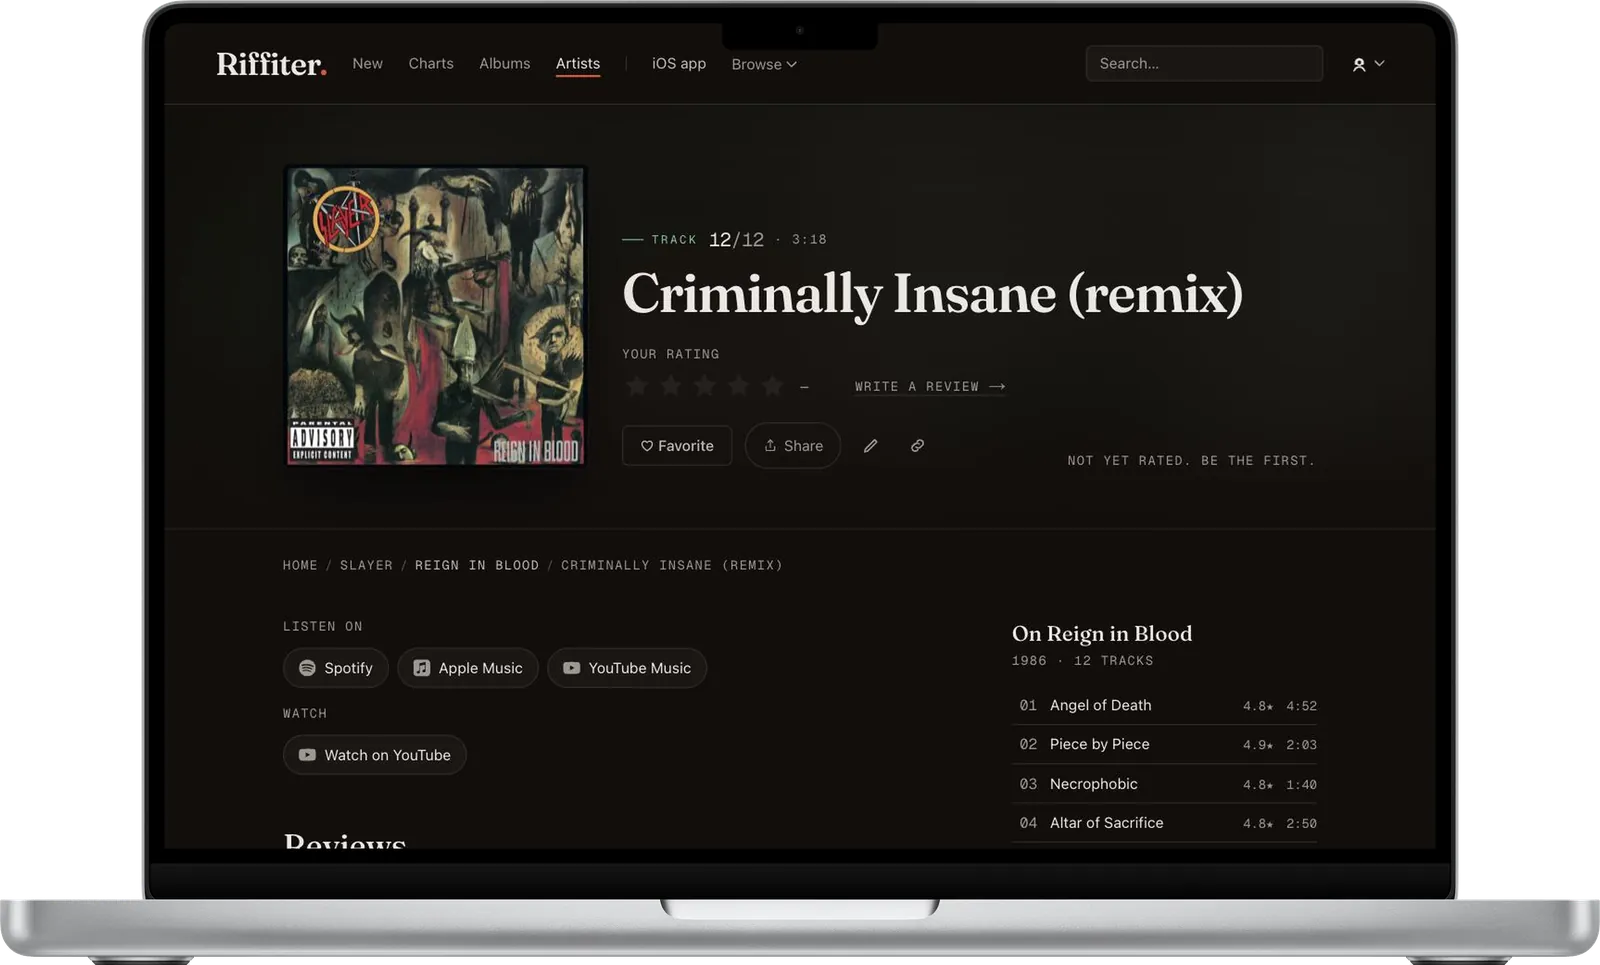
Task: Copy link with chain icon
Action: (917, 446)
